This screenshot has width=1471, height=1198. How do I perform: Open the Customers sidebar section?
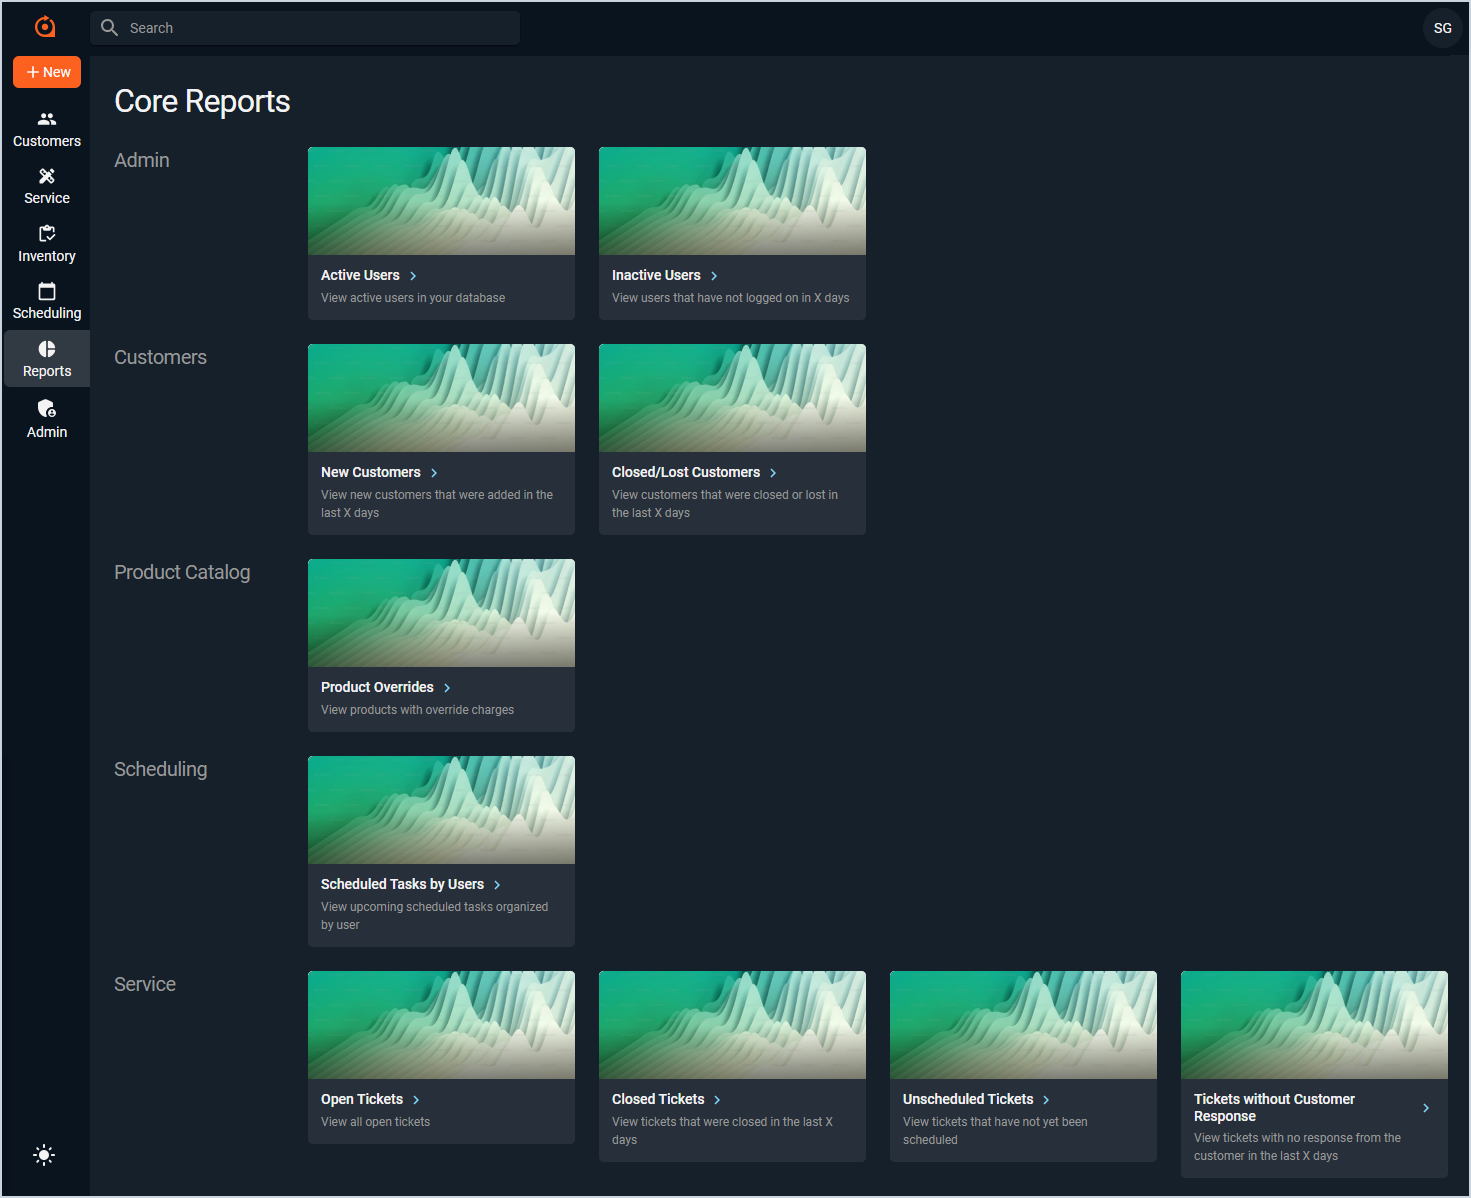[47, 130]
